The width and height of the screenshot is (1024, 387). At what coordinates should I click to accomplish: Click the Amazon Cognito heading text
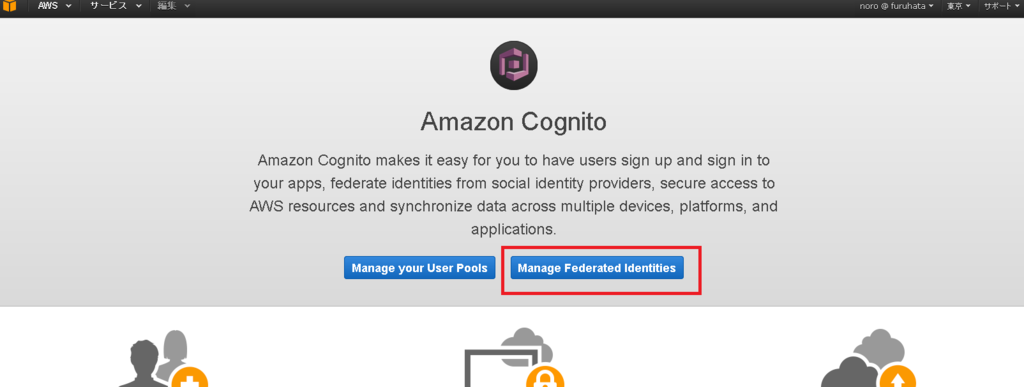pyautogui.click(x=513, y=121)
